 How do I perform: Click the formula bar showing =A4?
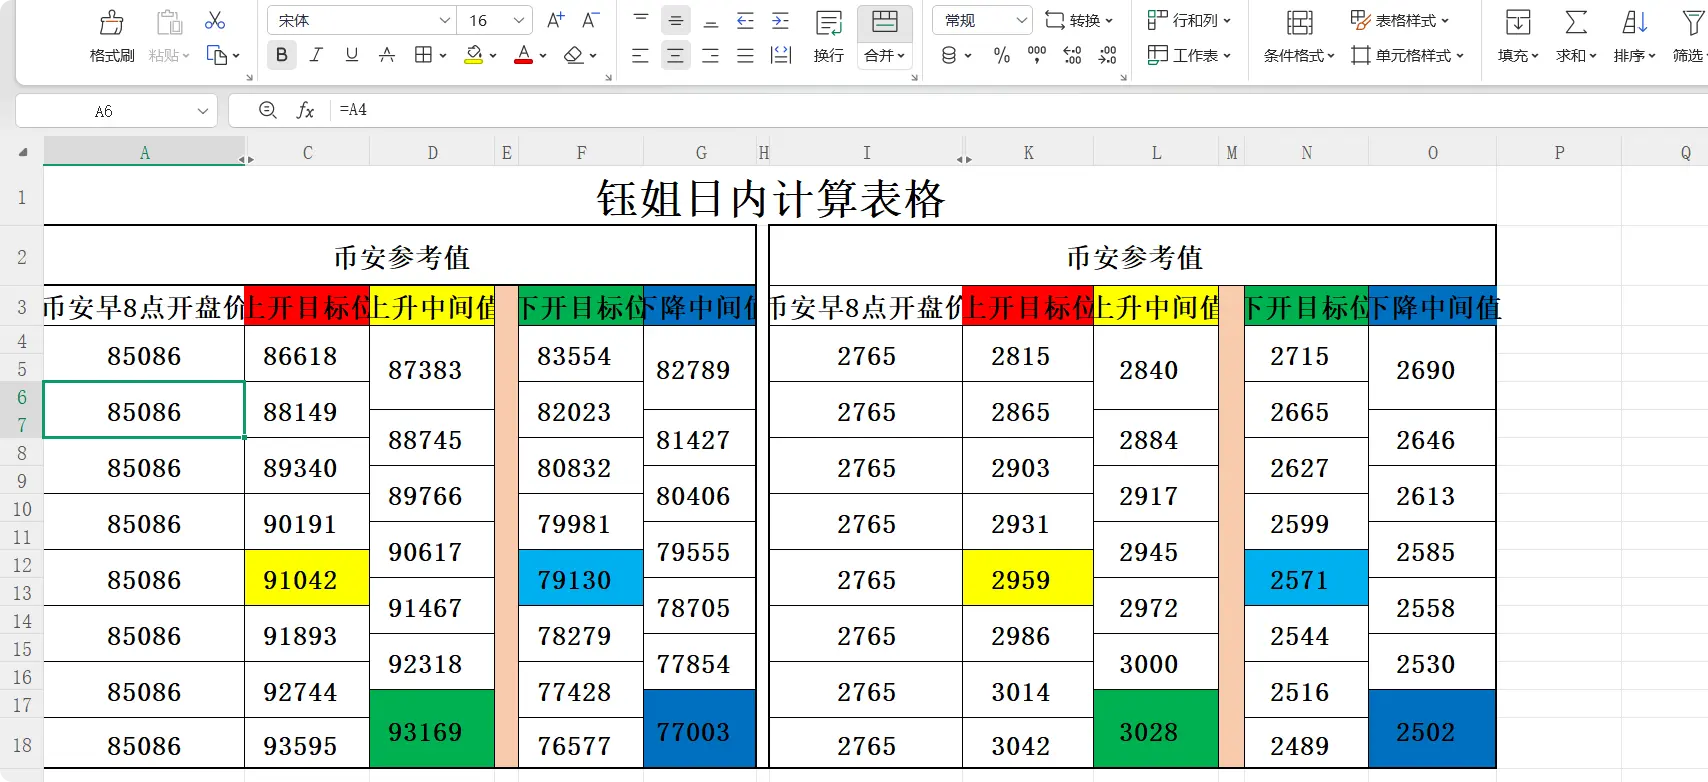[1018, 110]
